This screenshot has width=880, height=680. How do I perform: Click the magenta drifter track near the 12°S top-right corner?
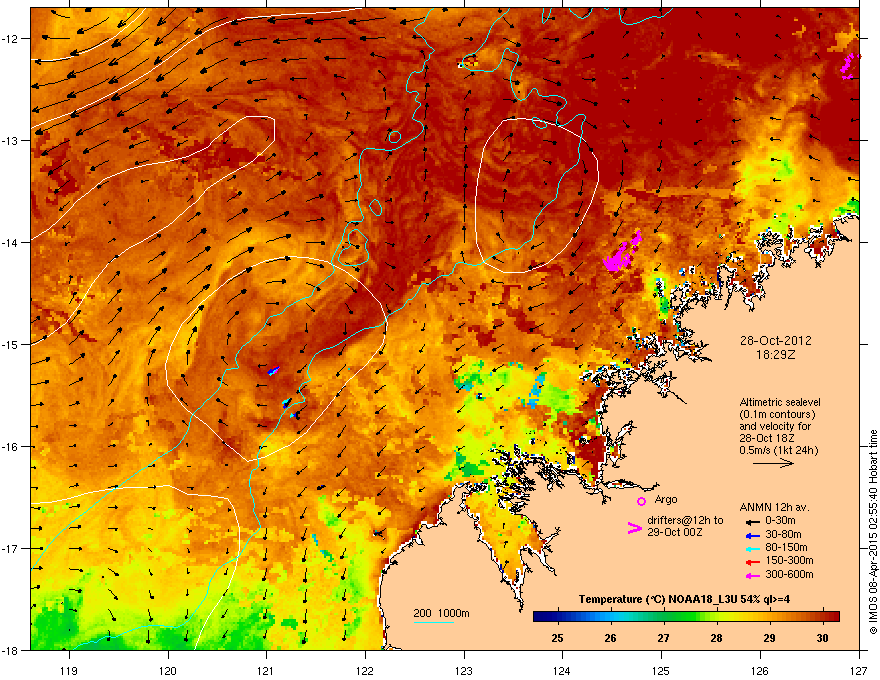(x=849, y=66)
